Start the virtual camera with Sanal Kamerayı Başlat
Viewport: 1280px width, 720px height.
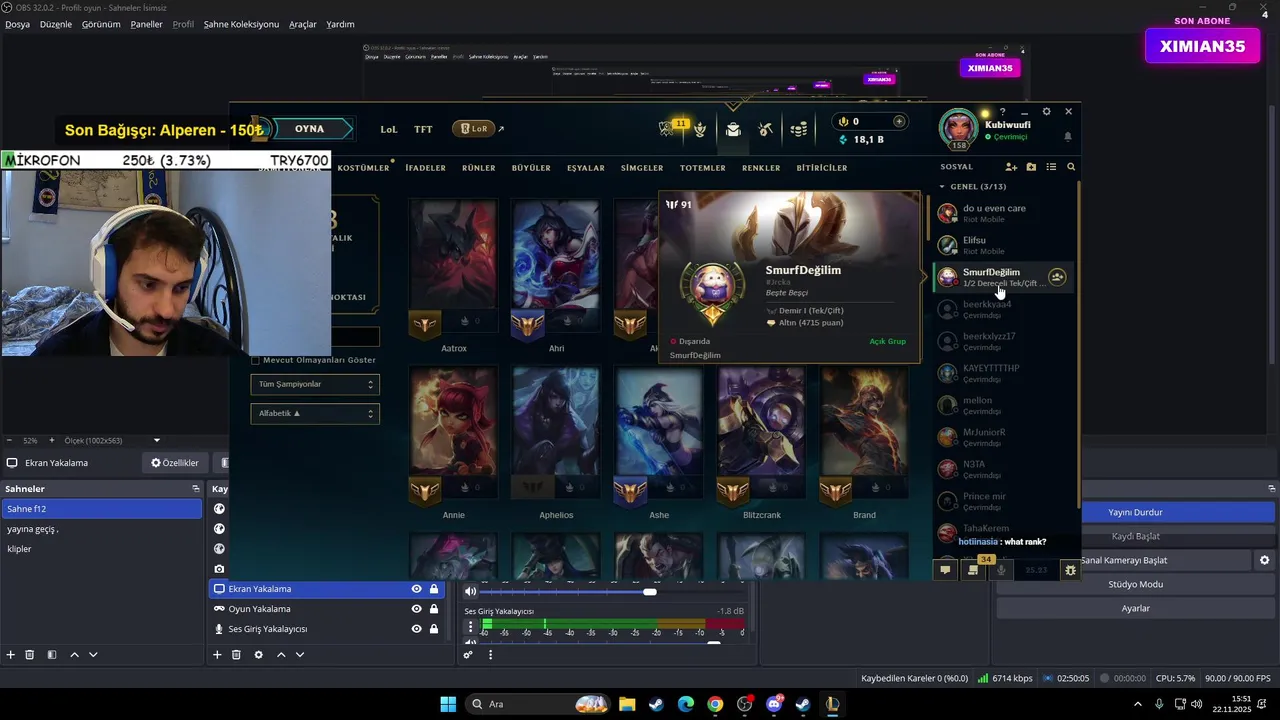coord(1124,561)
